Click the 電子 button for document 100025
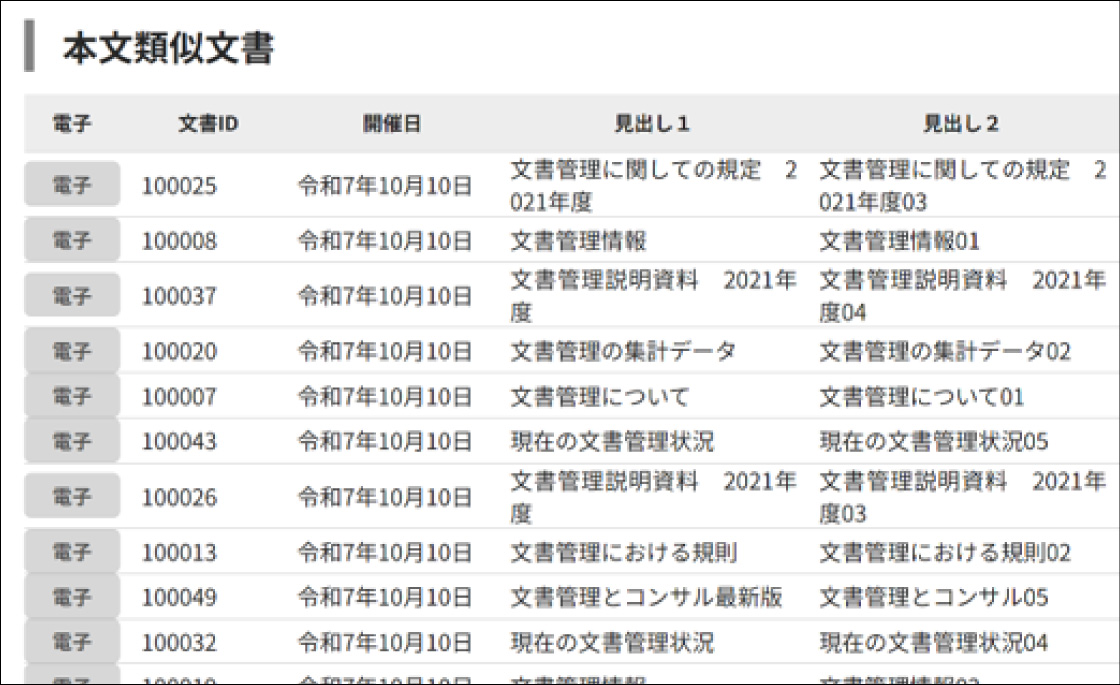This screenshot has width=1120, height=685. [x=72, y=185]
